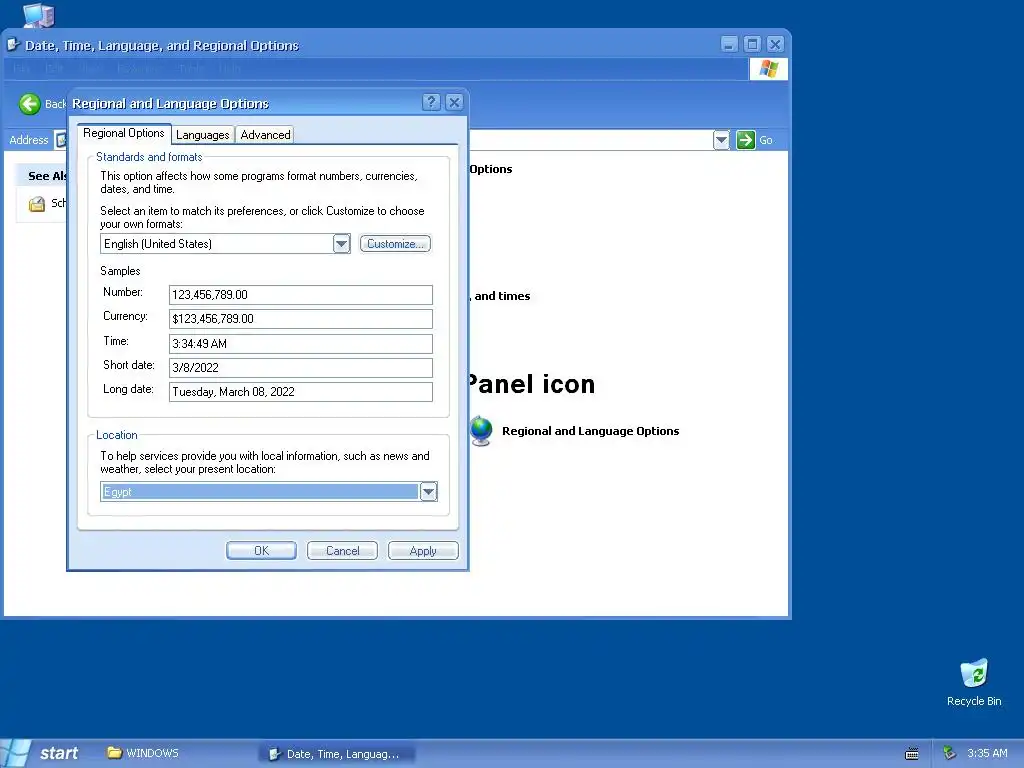Viewport: 1024px width, 768px height.
Task: Click the tray icon next to the clock
Action: pyautogui.click(x=950, y=753)
